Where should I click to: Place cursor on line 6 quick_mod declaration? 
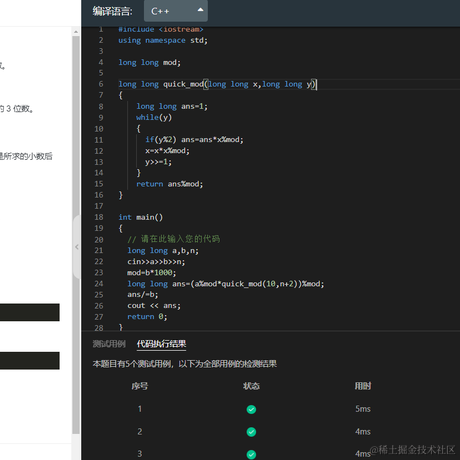coord(217,84)
